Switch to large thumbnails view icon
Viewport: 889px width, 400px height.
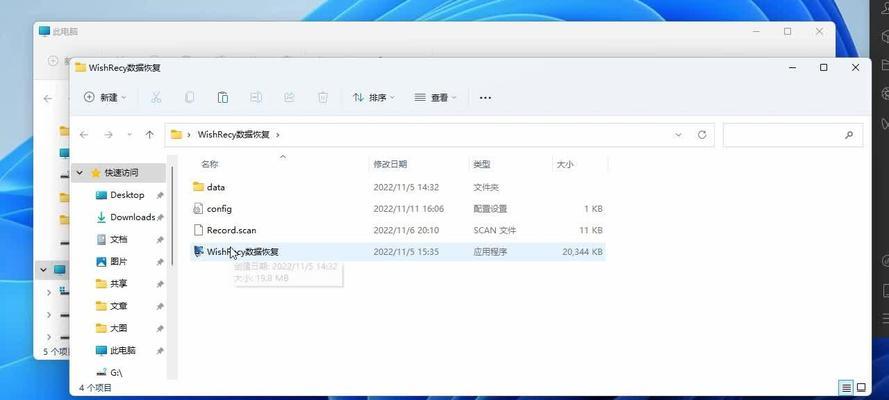[861, 388]
